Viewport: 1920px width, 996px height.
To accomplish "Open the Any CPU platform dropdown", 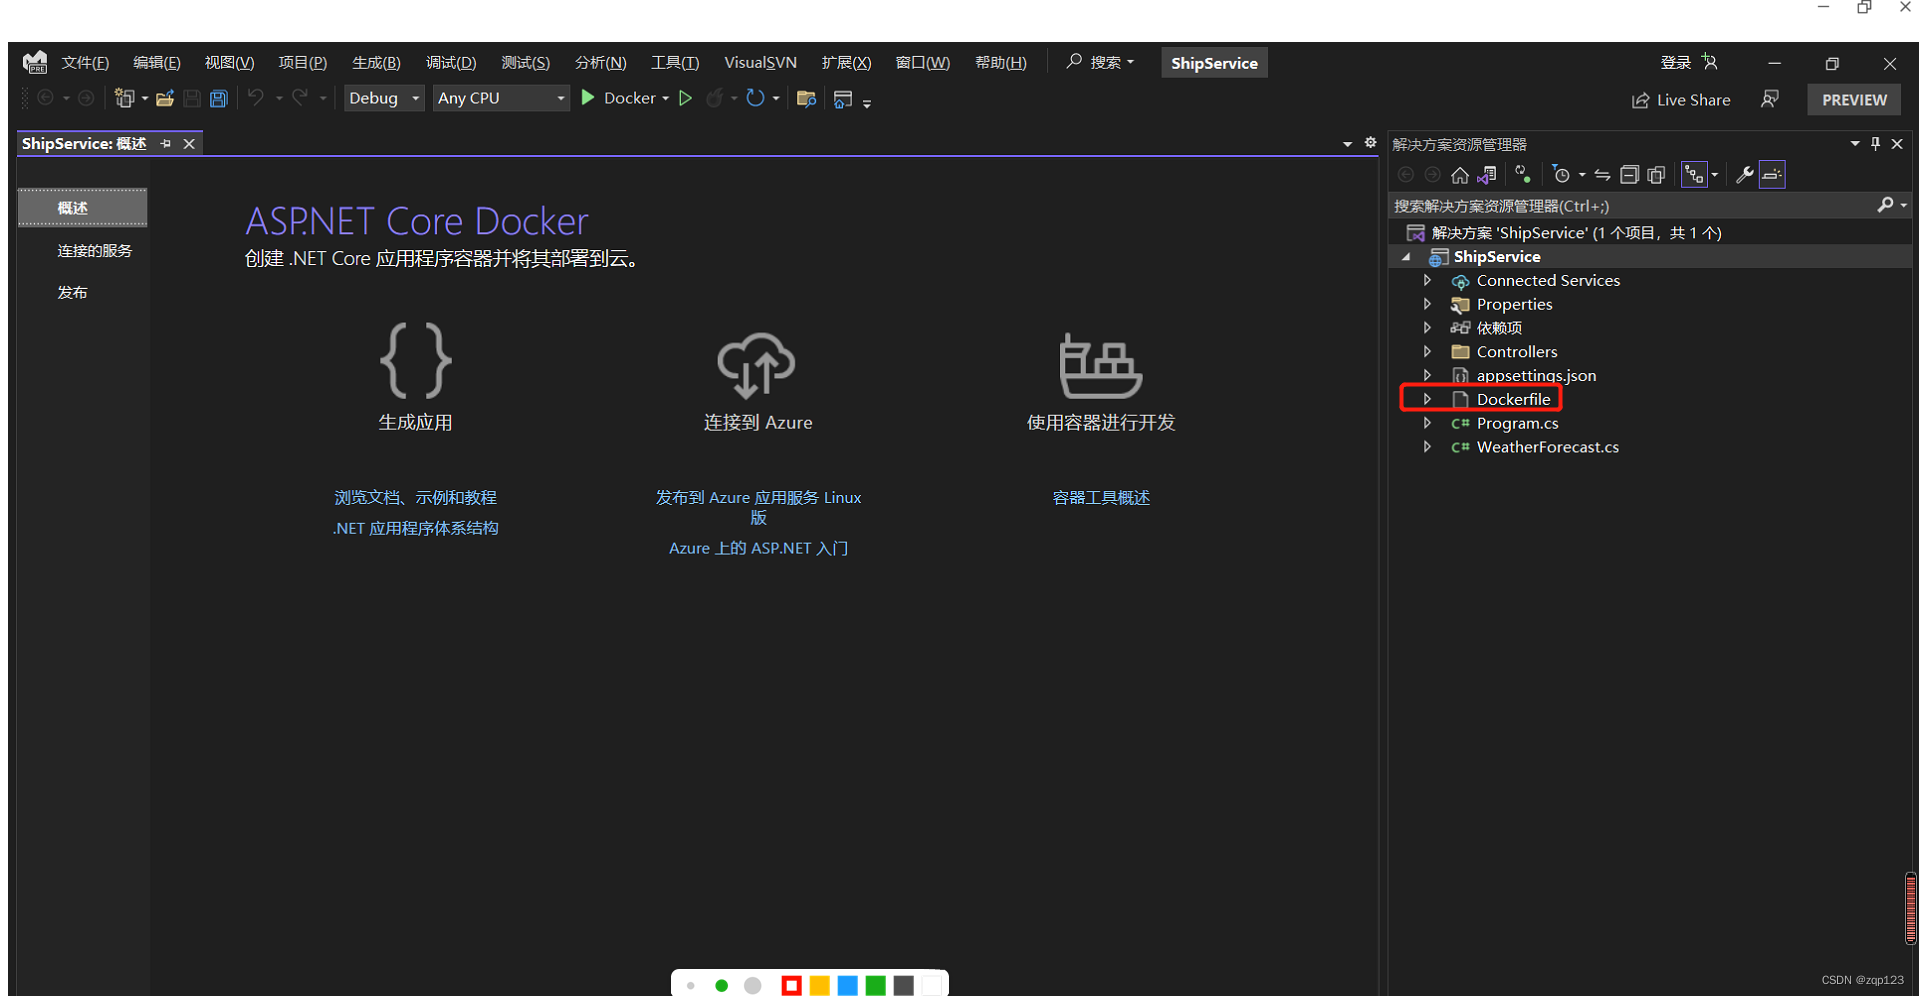I will pyautogui.click(x=500, y=97).
